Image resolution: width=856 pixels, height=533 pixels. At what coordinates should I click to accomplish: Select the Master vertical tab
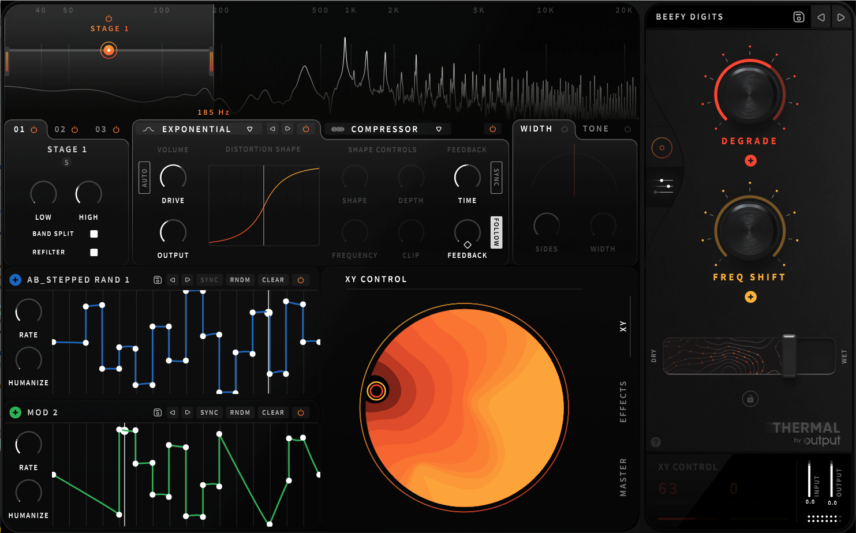pos(623,477)
